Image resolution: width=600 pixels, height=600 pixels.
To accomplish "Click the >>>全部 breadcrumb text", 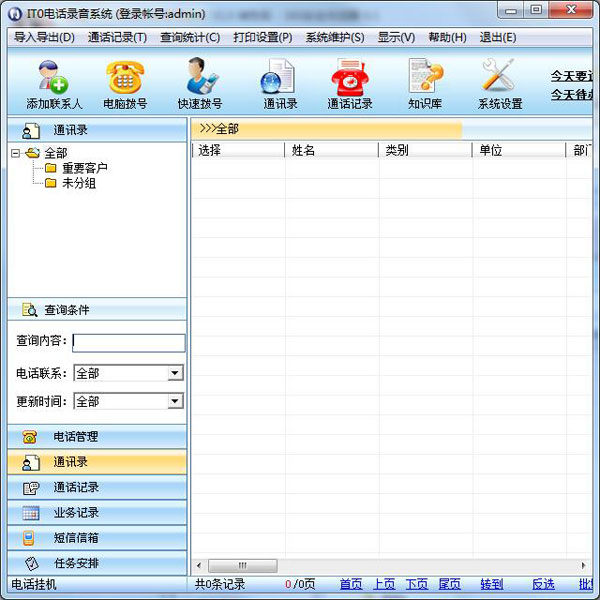I will (219, 129).
